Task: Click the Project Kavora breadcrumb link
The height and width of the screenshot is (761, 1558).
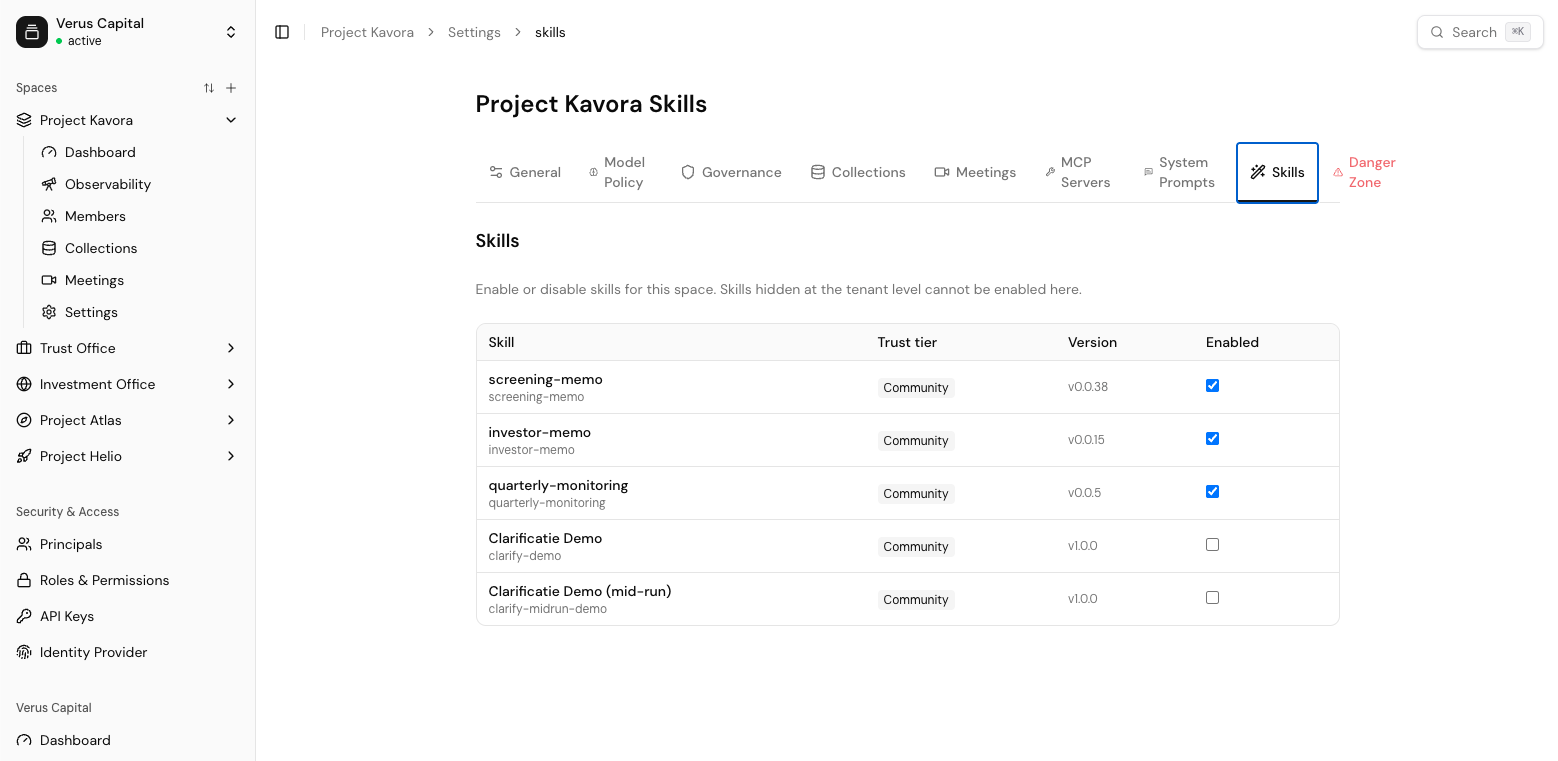Action: (367, 32)
